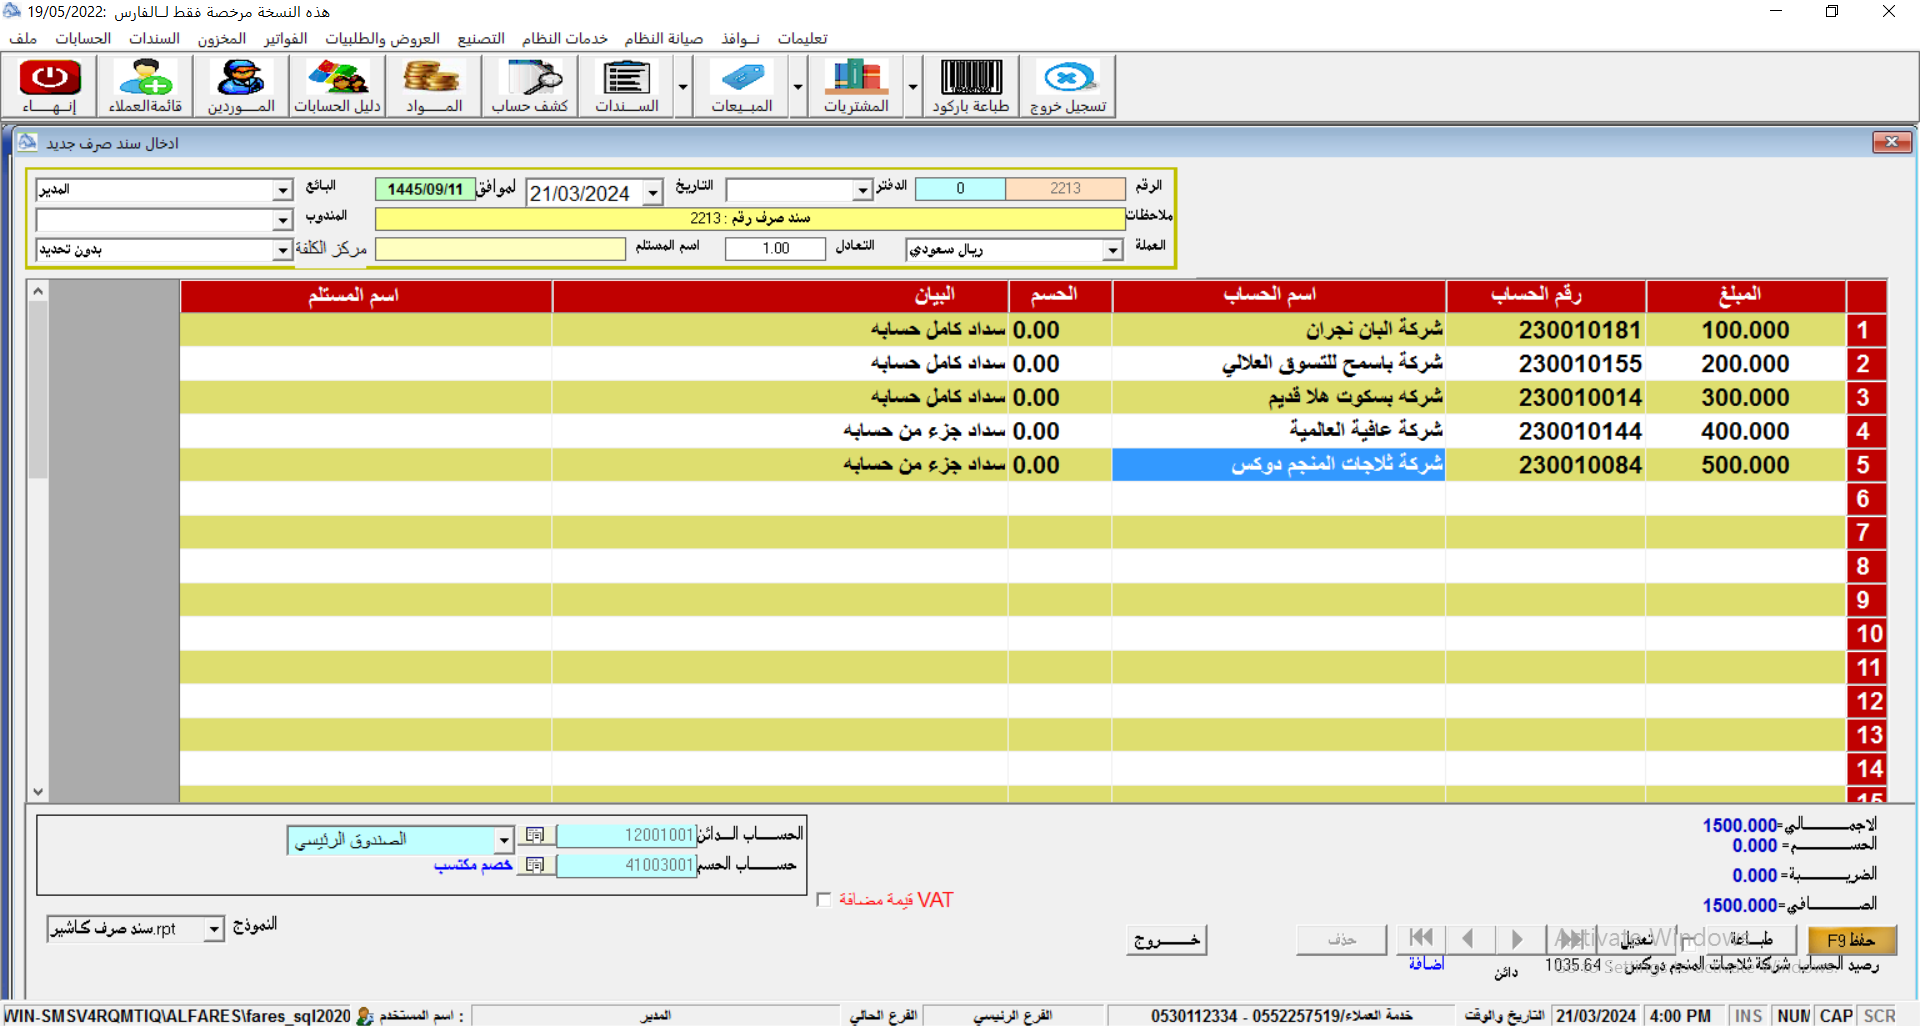Open the report template النموذج dropdown
Screen dimensions: 1920x1026
click(x=214, y=929)
